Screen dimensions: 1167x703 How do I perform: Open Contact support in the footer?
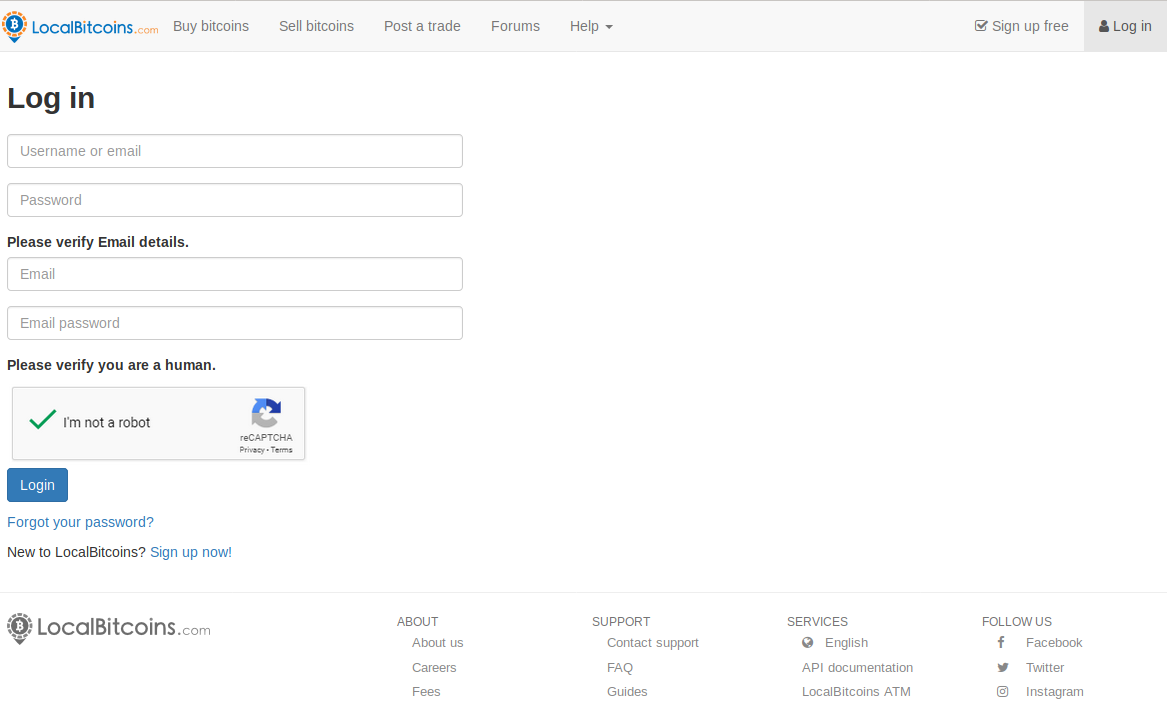[x=653, y=643]
